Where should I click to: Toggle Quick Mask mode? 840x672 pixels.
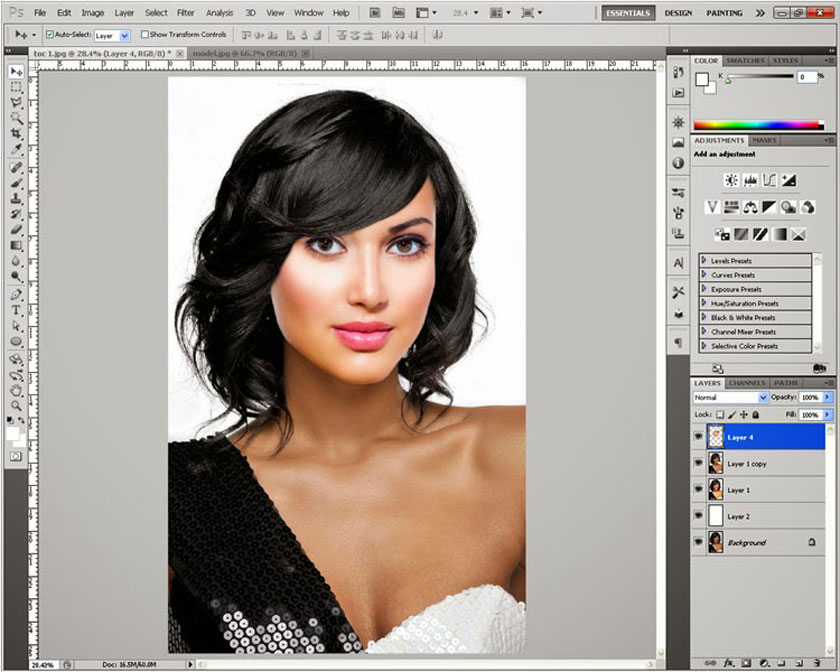coord(16,456)
